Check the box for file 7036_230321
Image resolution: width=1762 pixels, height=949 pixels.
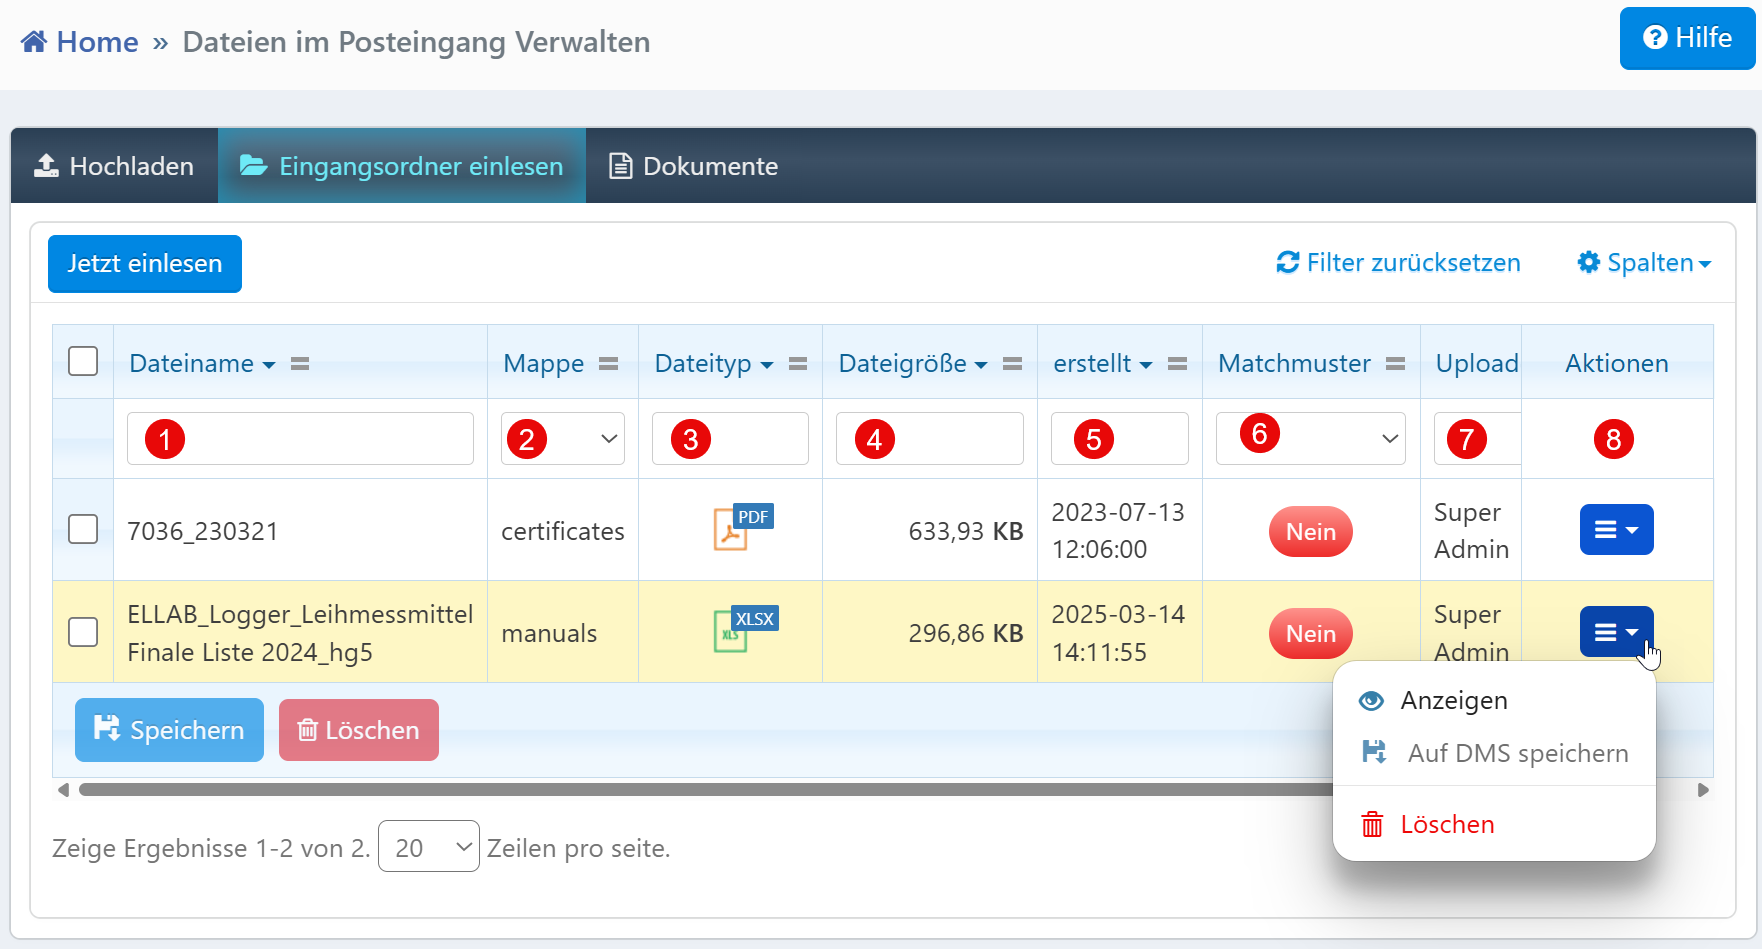[x=83, y=529]
